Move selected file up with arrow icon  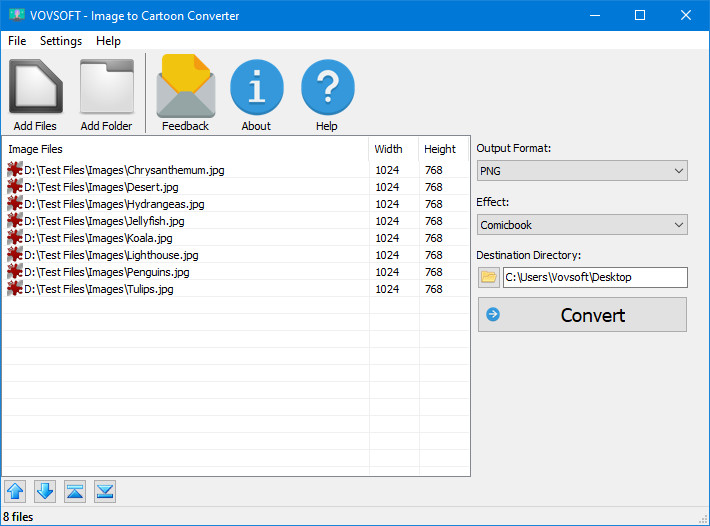[15, 491]
